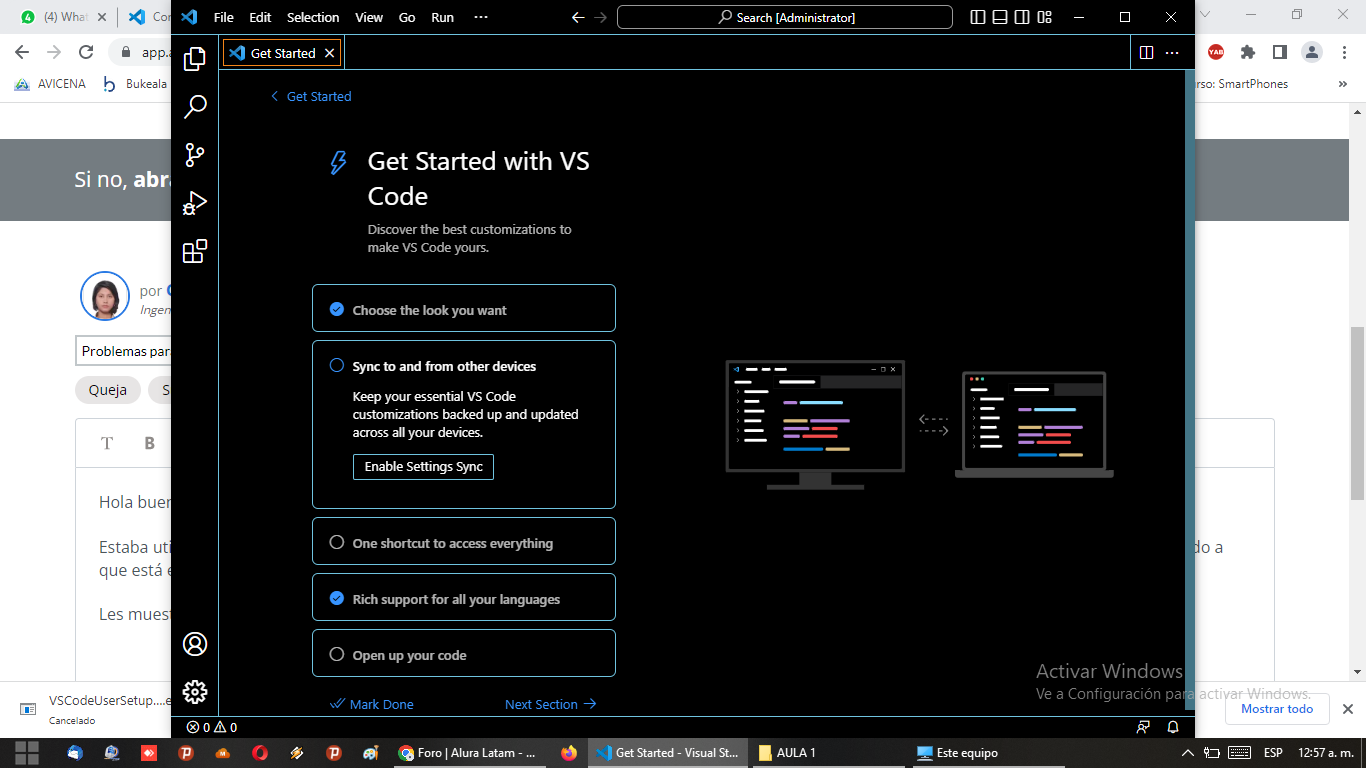Toggle 'Rich support for all your languages' check

(337, 598)
